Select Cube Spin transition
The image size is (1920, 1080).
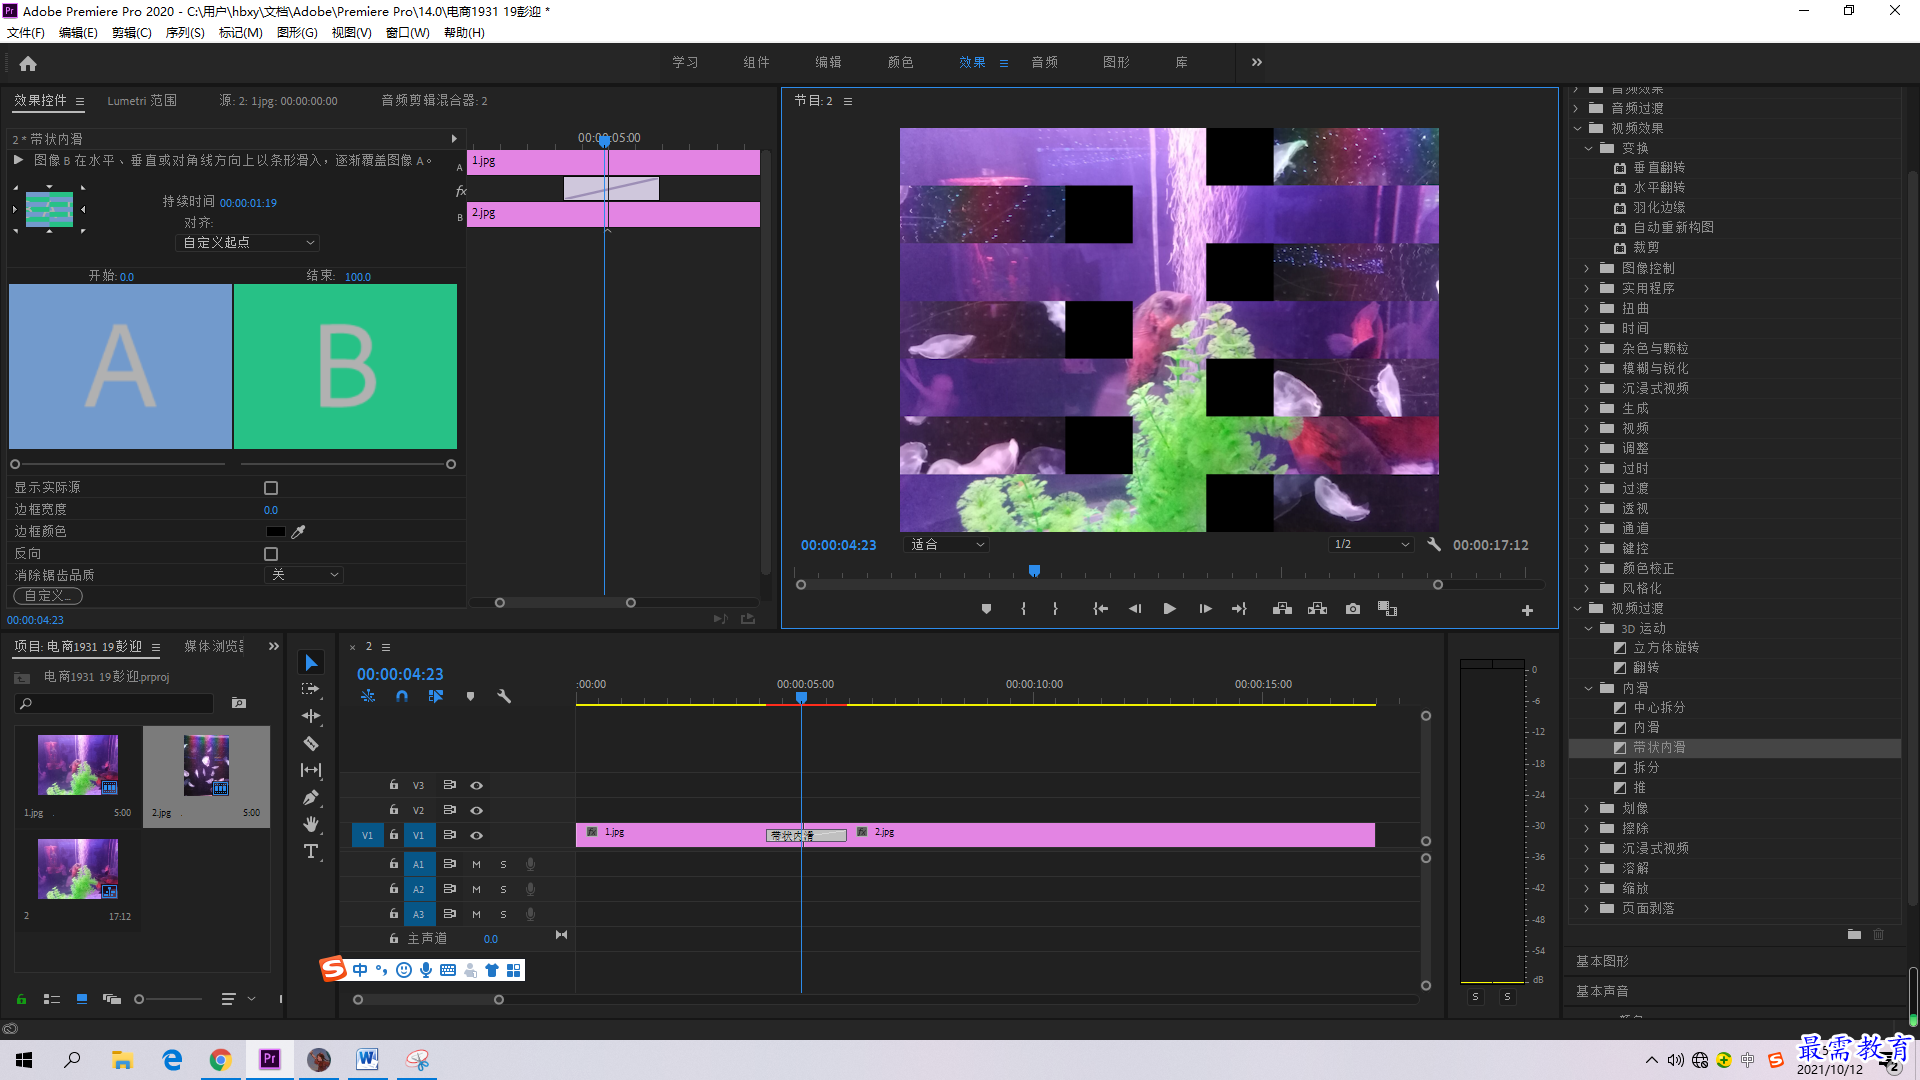click(1666, 648)
